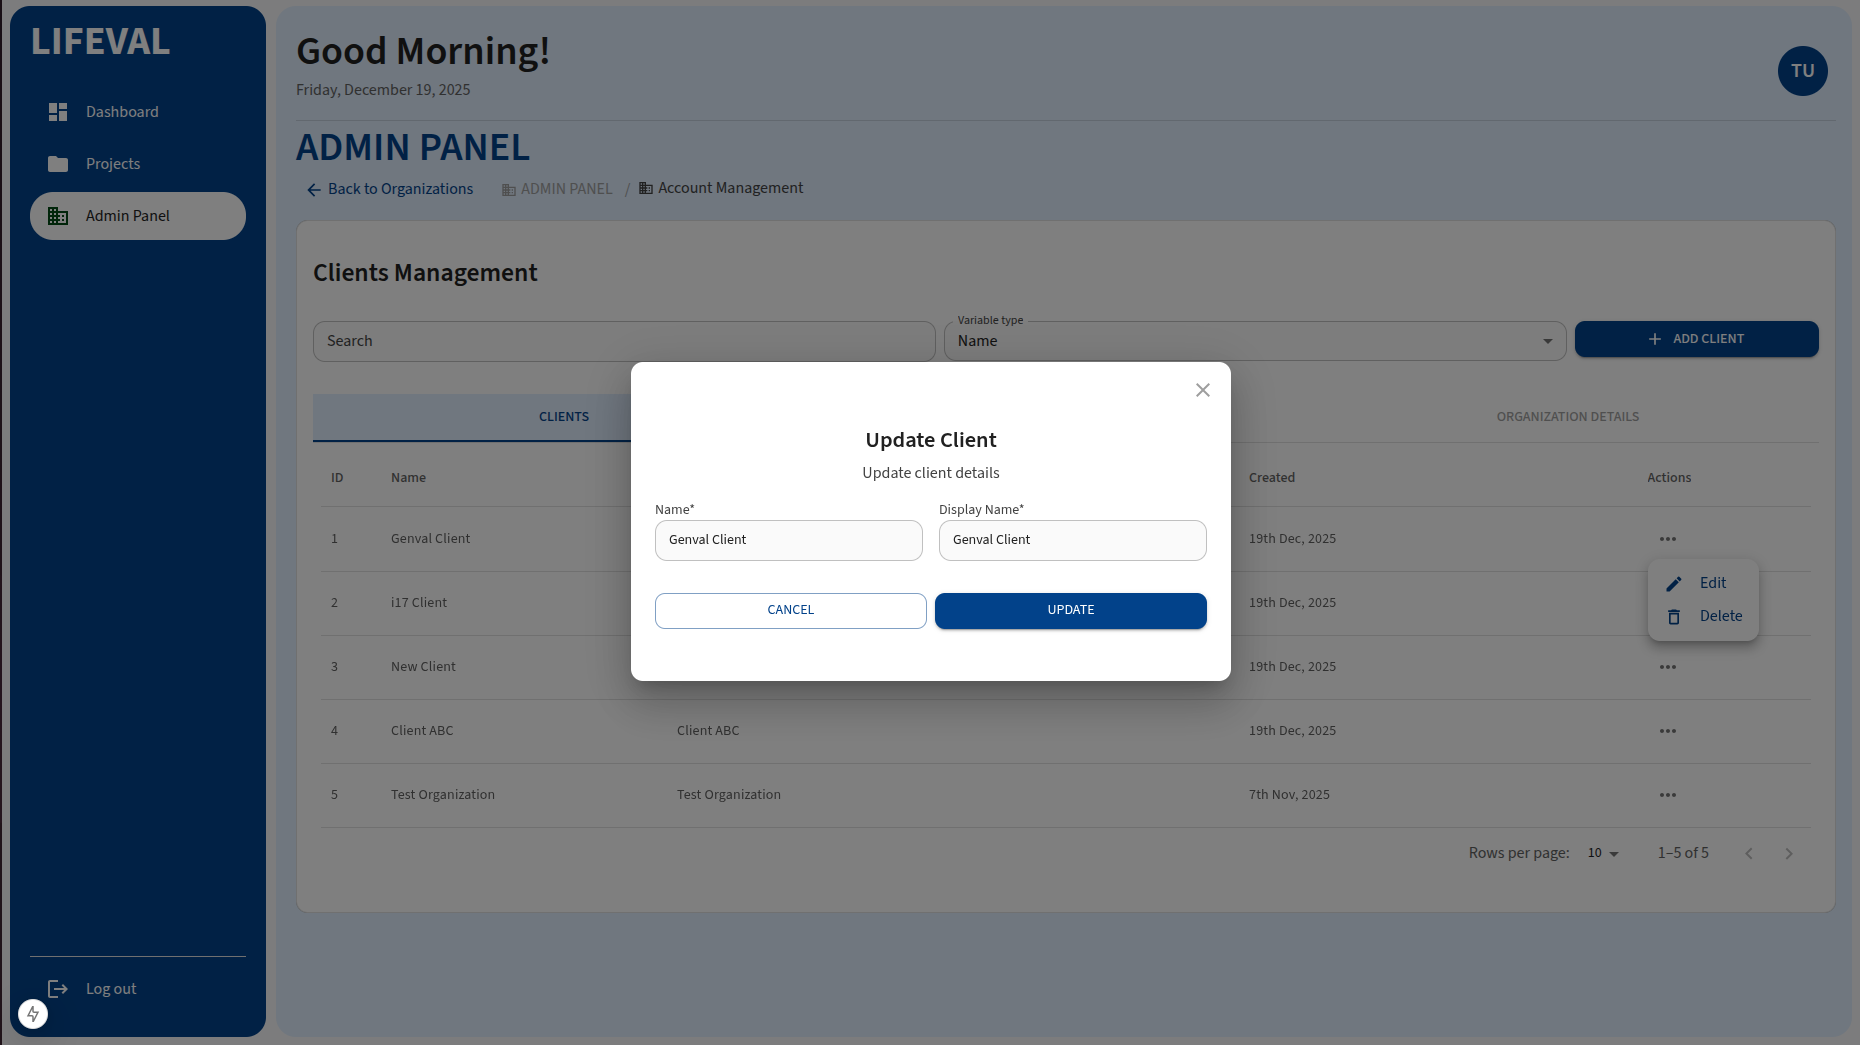Cancel the Update Client dialog
This screenshot has width=1860, height=1045.
click(789, 610)
